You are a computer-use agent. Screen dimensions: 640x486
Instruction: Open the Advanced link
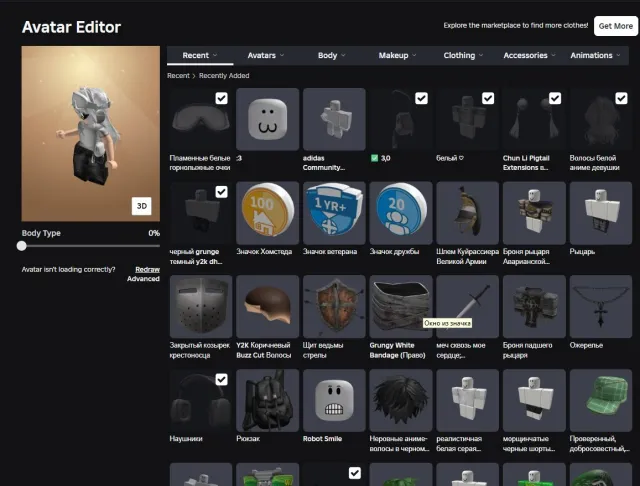point(143,279)
